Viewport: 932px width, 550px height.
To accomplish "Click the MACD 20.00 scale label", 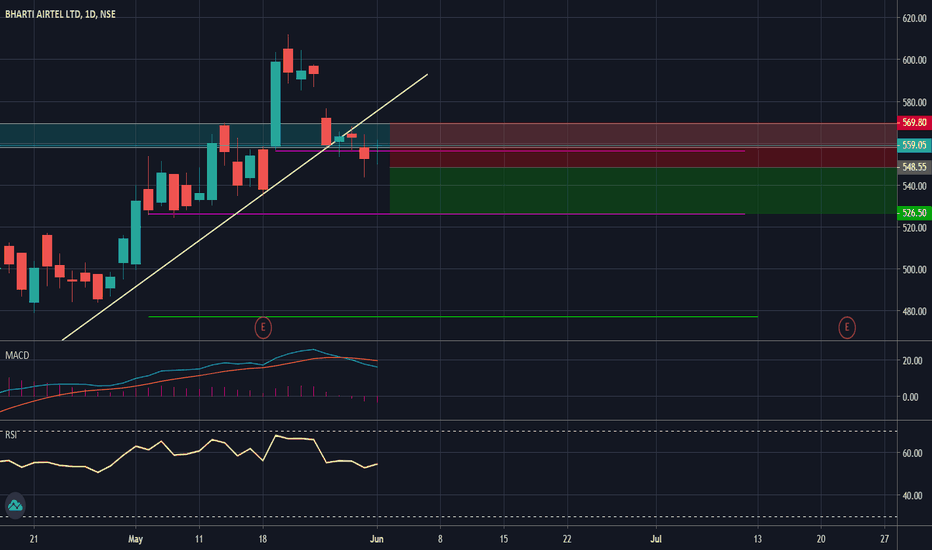I will point(912,361).
